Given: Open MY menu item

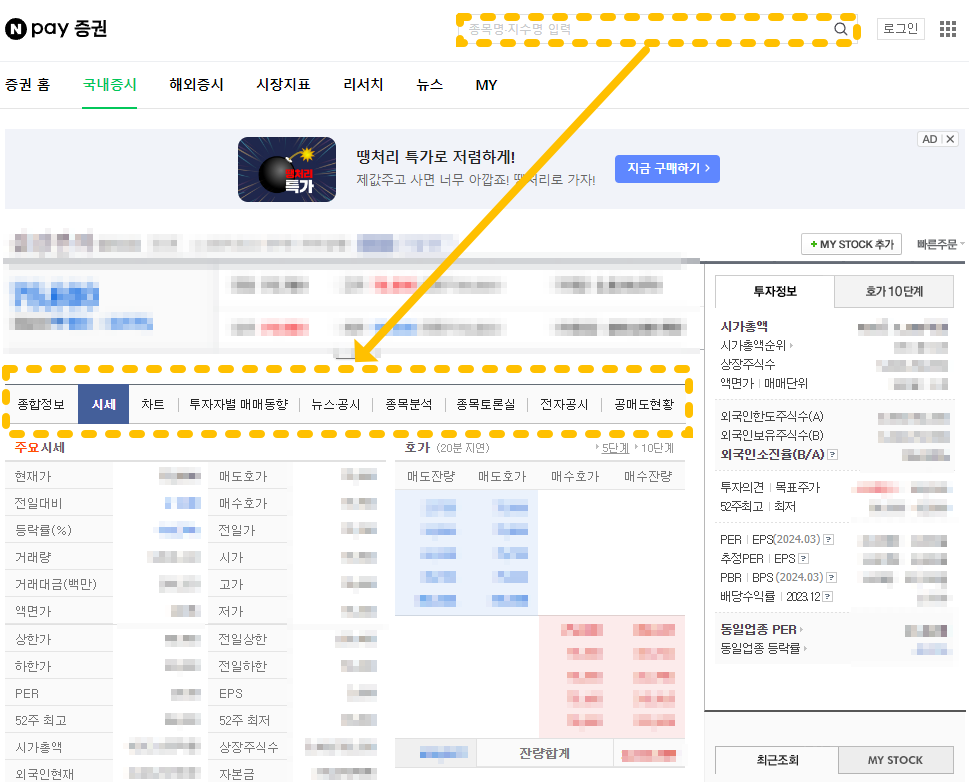Looking at the screenshot, I should 486,85.
